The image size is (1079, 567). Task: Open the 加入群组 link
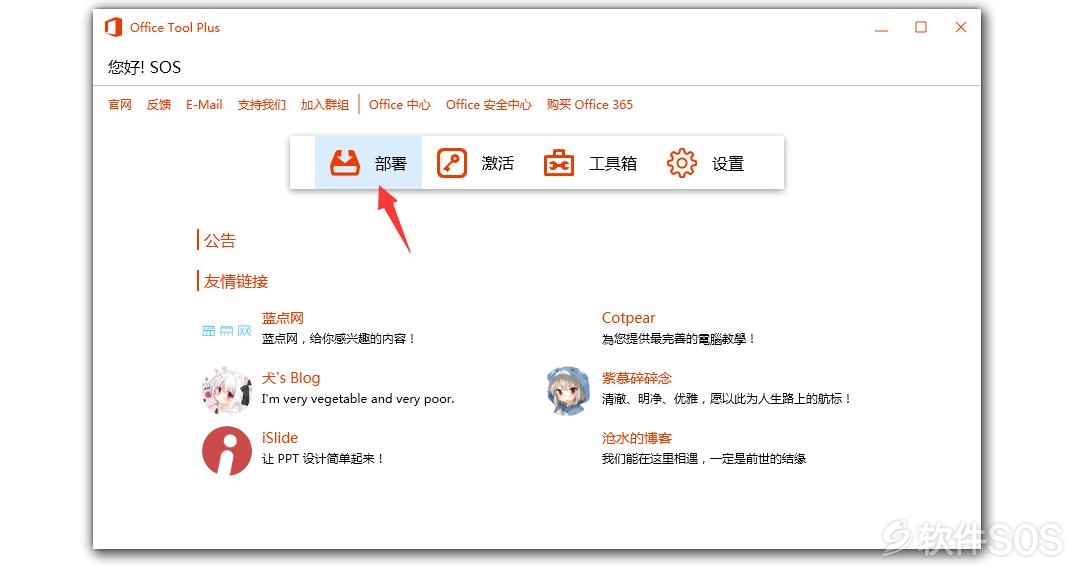324,105
